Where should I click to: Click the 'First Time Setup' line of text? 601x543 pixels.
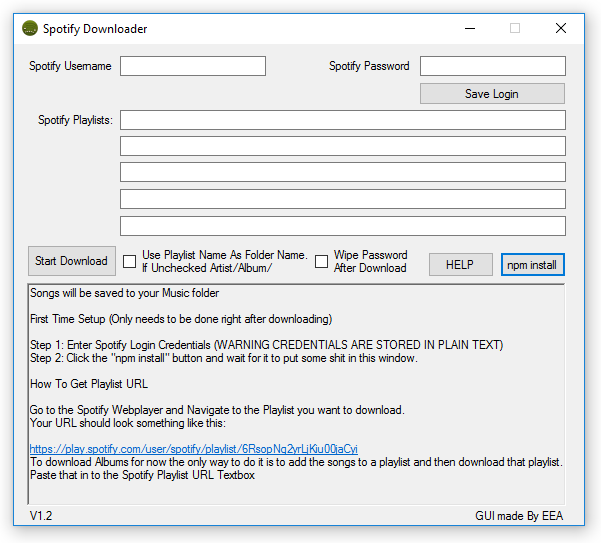tap(181, 319)
